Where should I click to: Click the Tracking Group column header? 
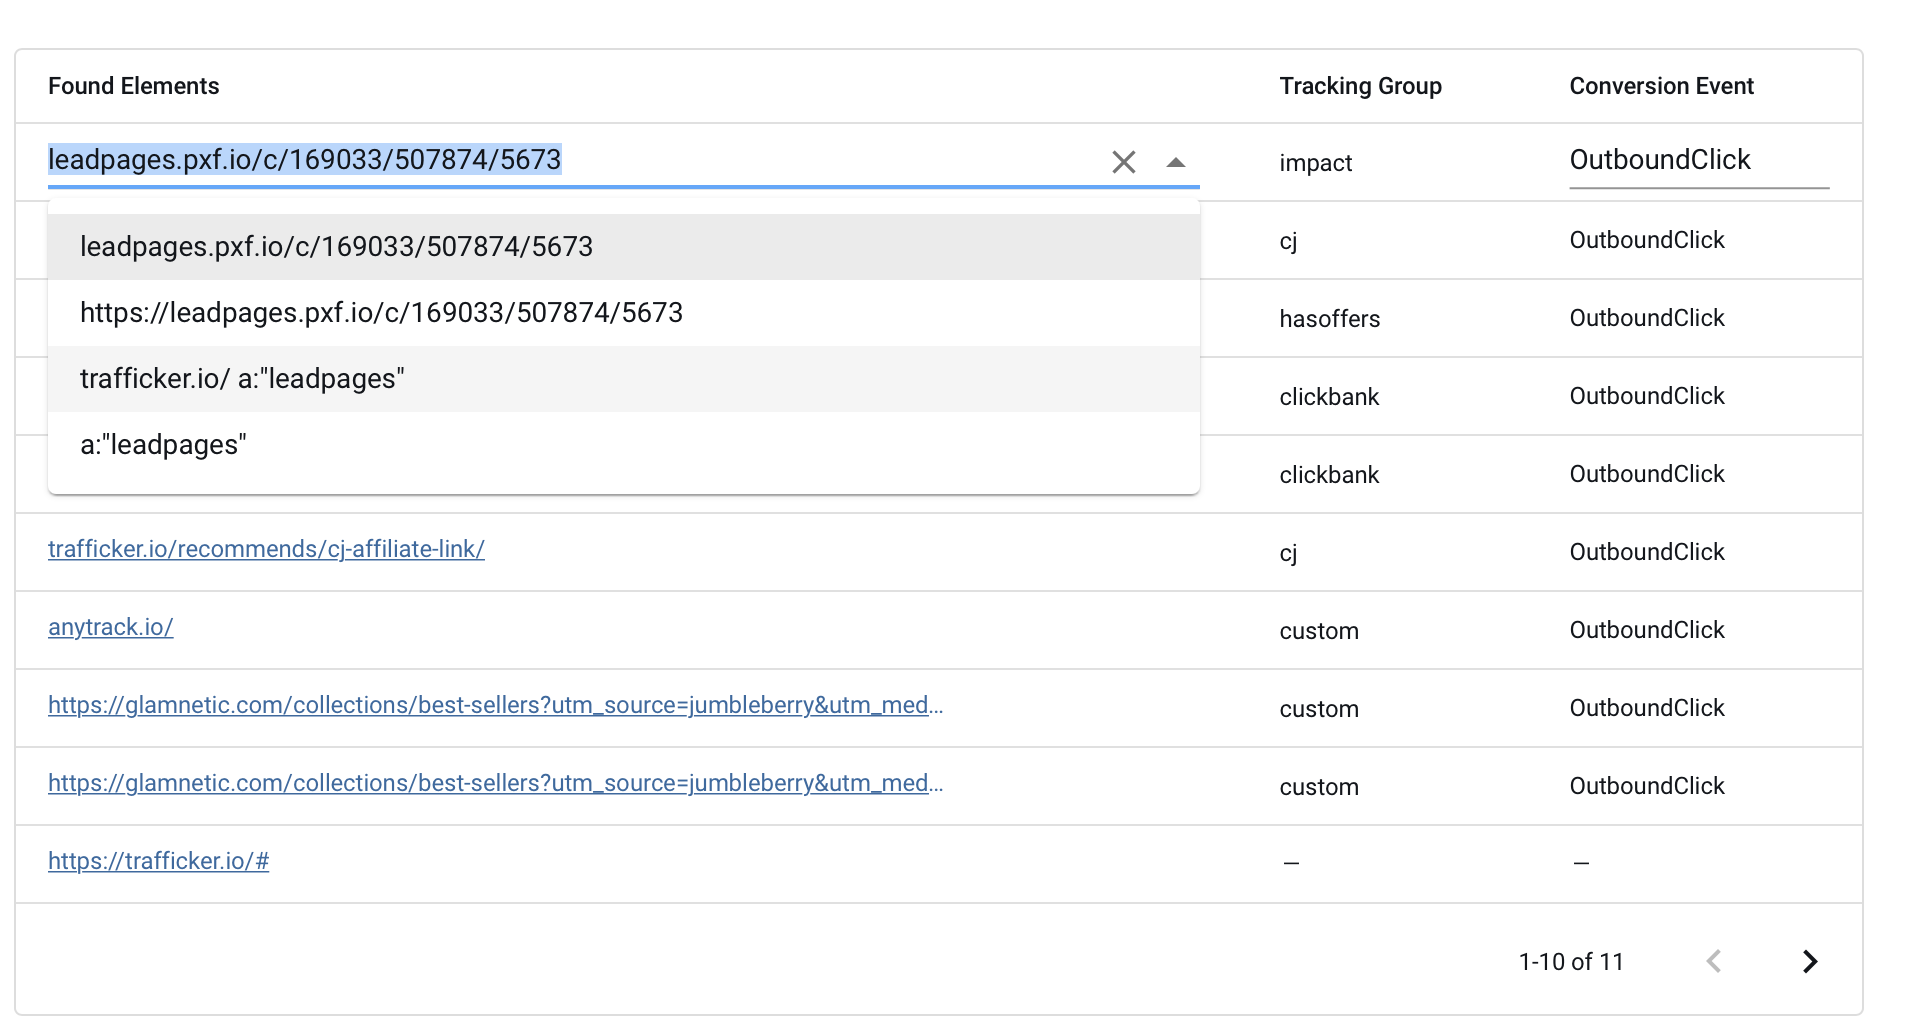tap(1361, 86)
